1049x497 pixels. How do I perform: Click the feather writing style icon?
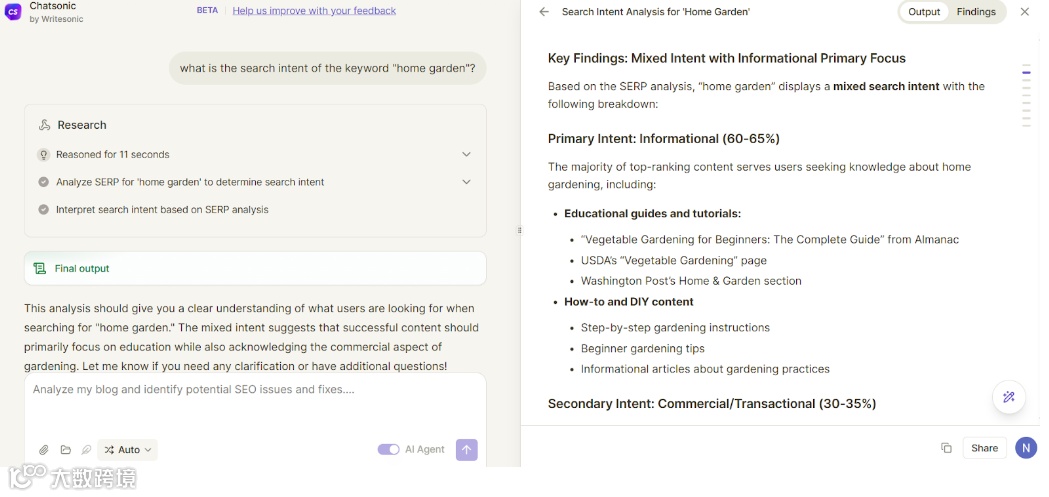point(87,450)
